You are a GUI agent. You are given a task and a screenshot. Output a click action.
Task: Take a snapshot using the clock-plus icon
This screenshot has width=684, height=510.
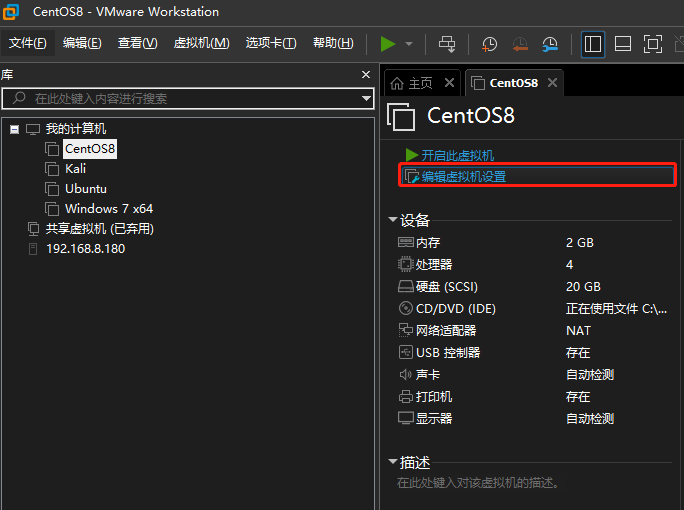[489, 44]
